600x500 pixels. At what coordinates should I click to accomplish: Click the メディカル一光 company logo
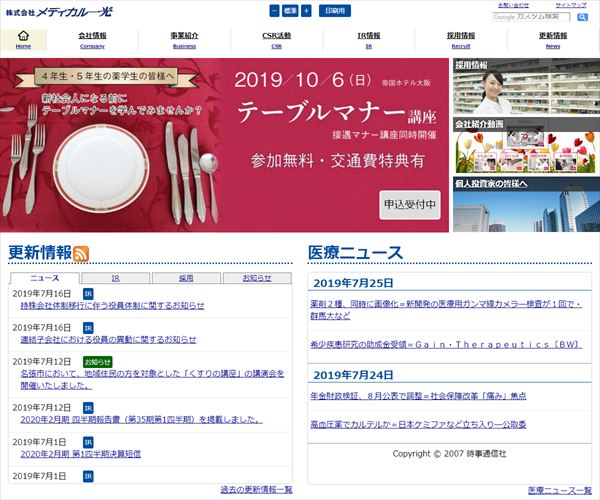tap(59, 12)
